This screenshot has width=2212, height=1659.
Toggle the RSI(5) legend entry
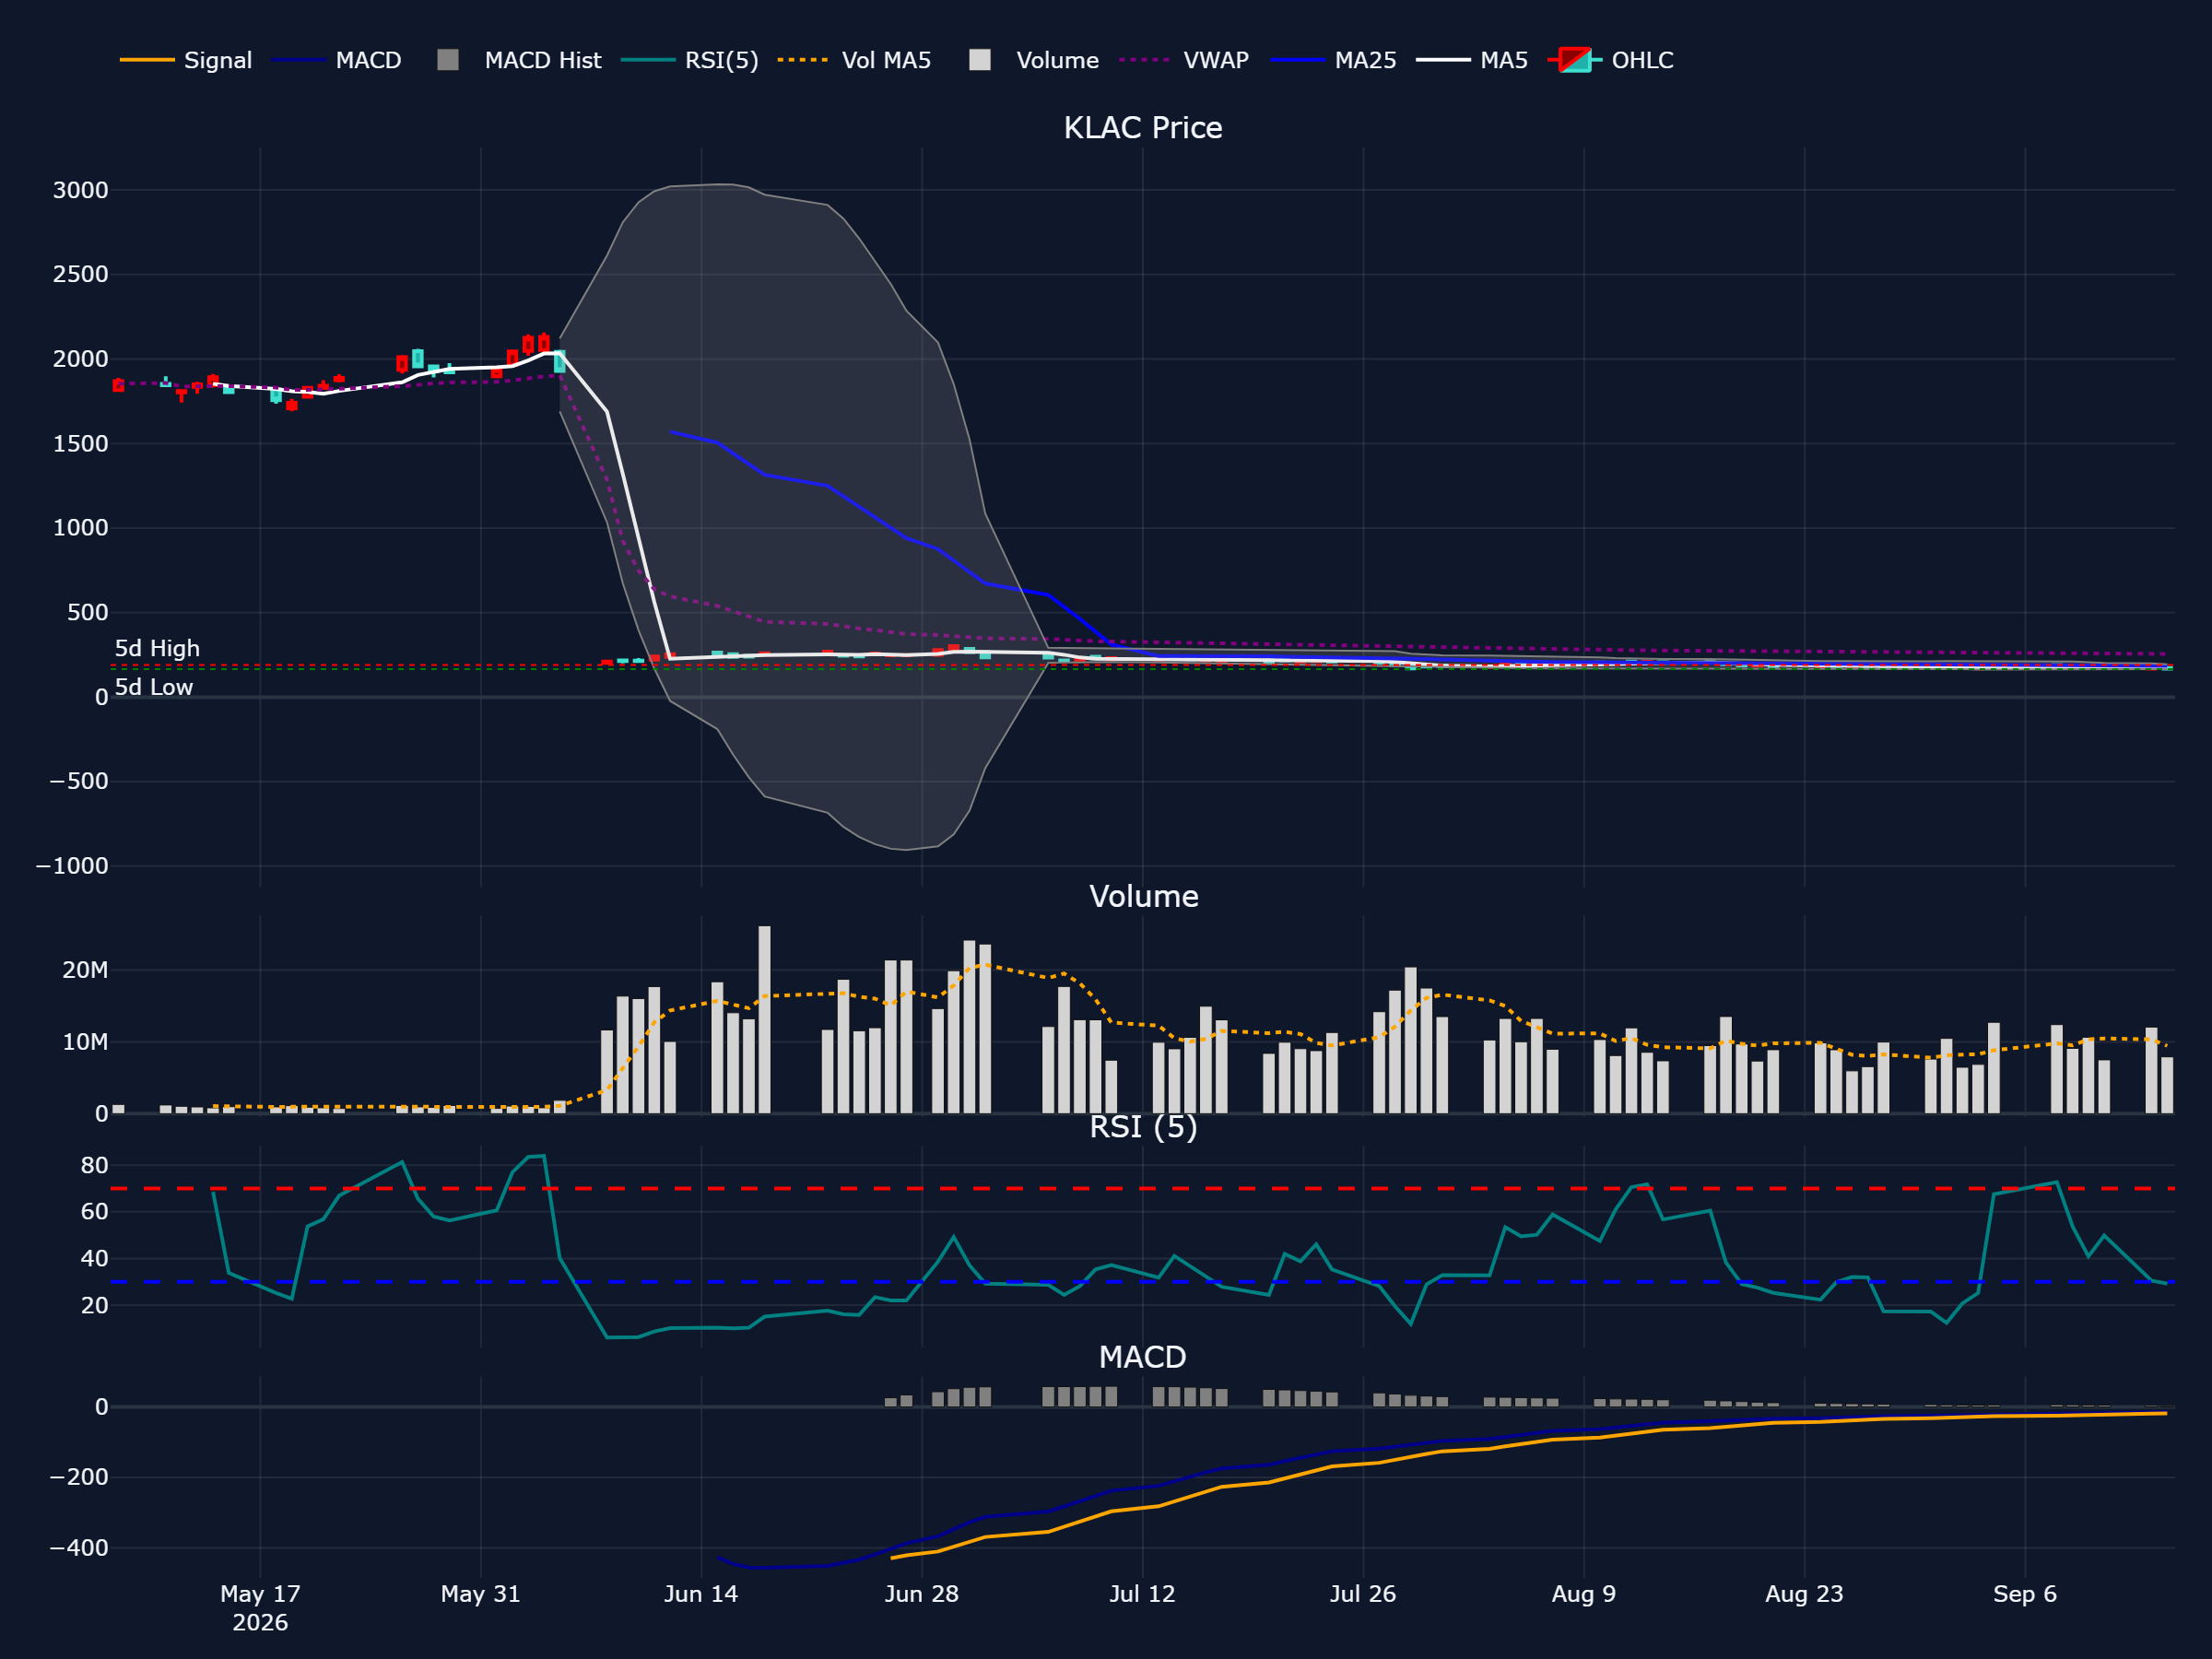tap(690, 60)
